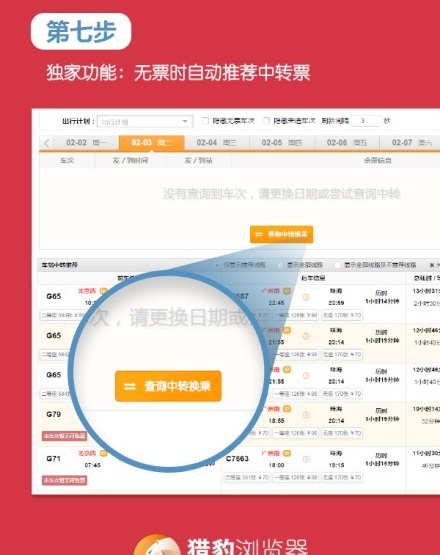Edit the refresh interval seconds field
Screen dimensions: 440x555
tap(366, 121)
